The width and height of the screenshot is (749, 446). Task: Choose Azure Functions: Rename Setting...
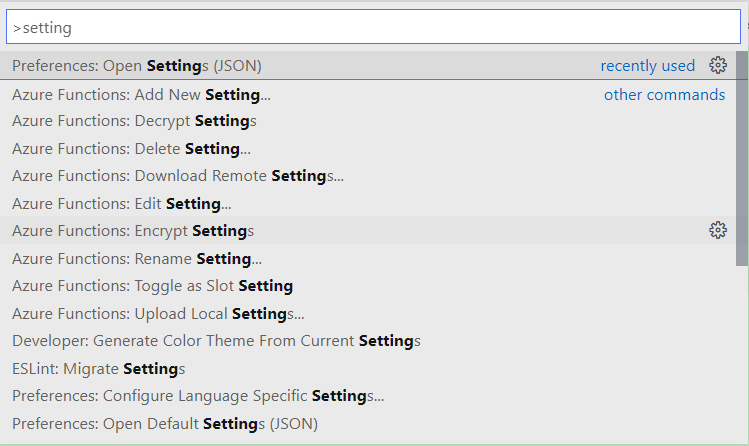pos(368,258)
